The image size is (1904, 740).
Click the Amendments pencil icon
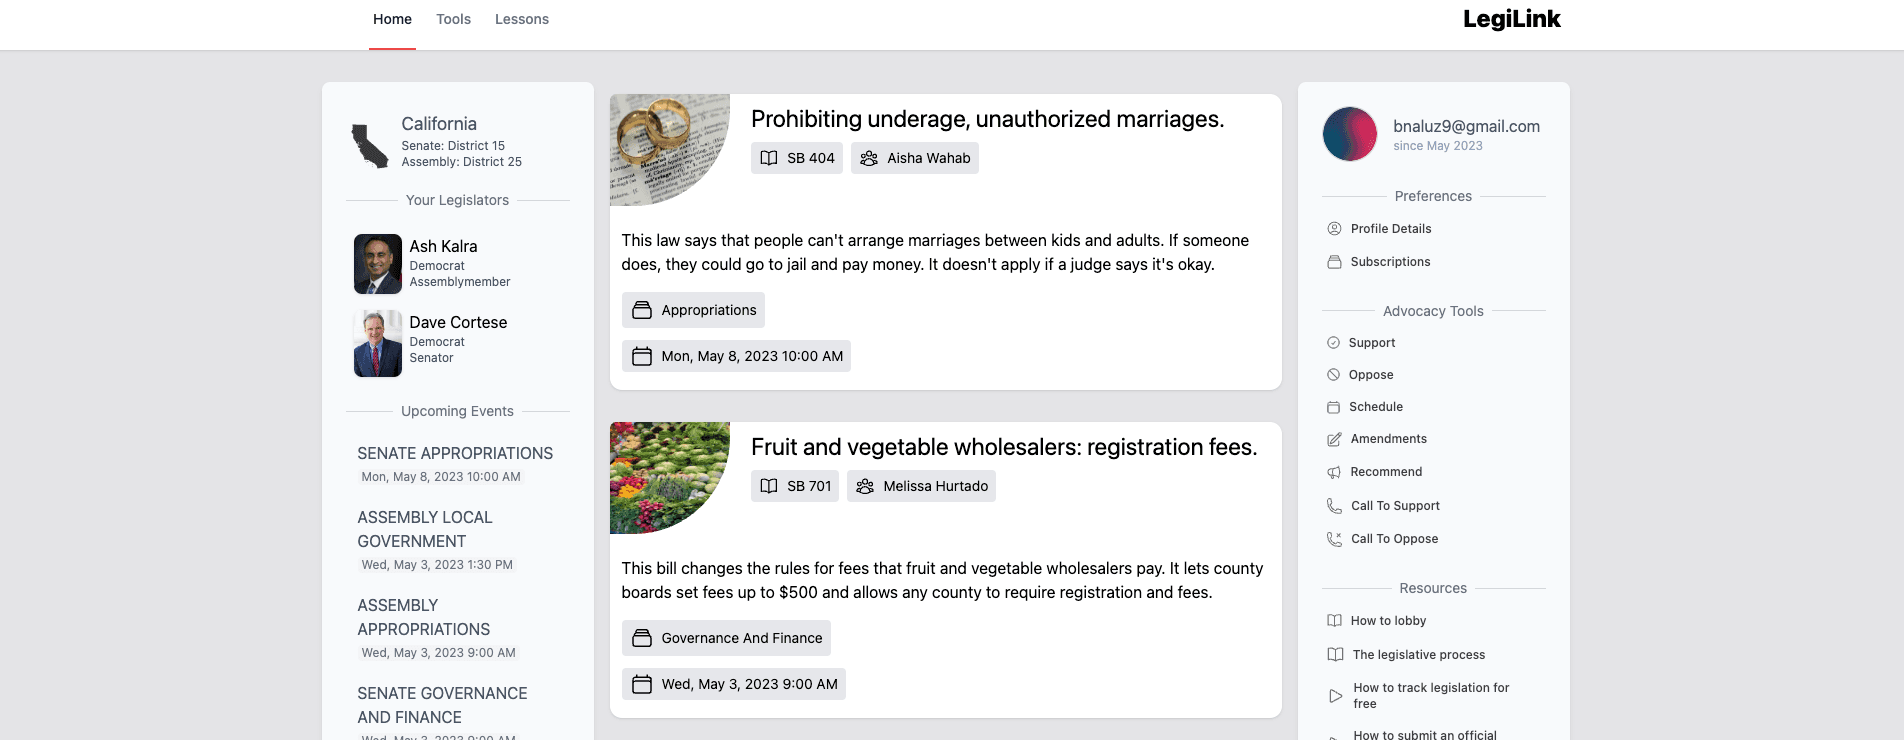1334,439
